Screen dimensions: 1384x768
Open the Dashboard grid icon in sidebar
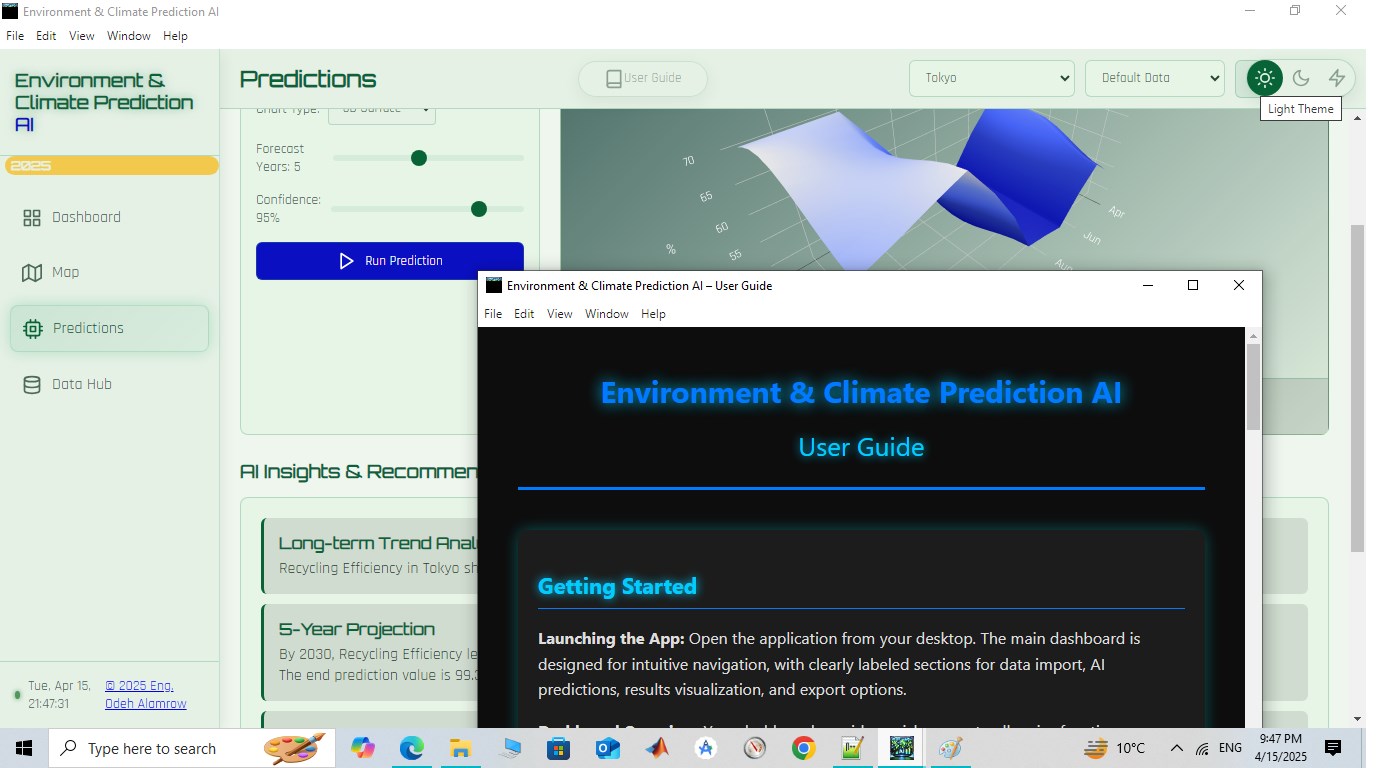pyautogui.click(x=32, y=218)
